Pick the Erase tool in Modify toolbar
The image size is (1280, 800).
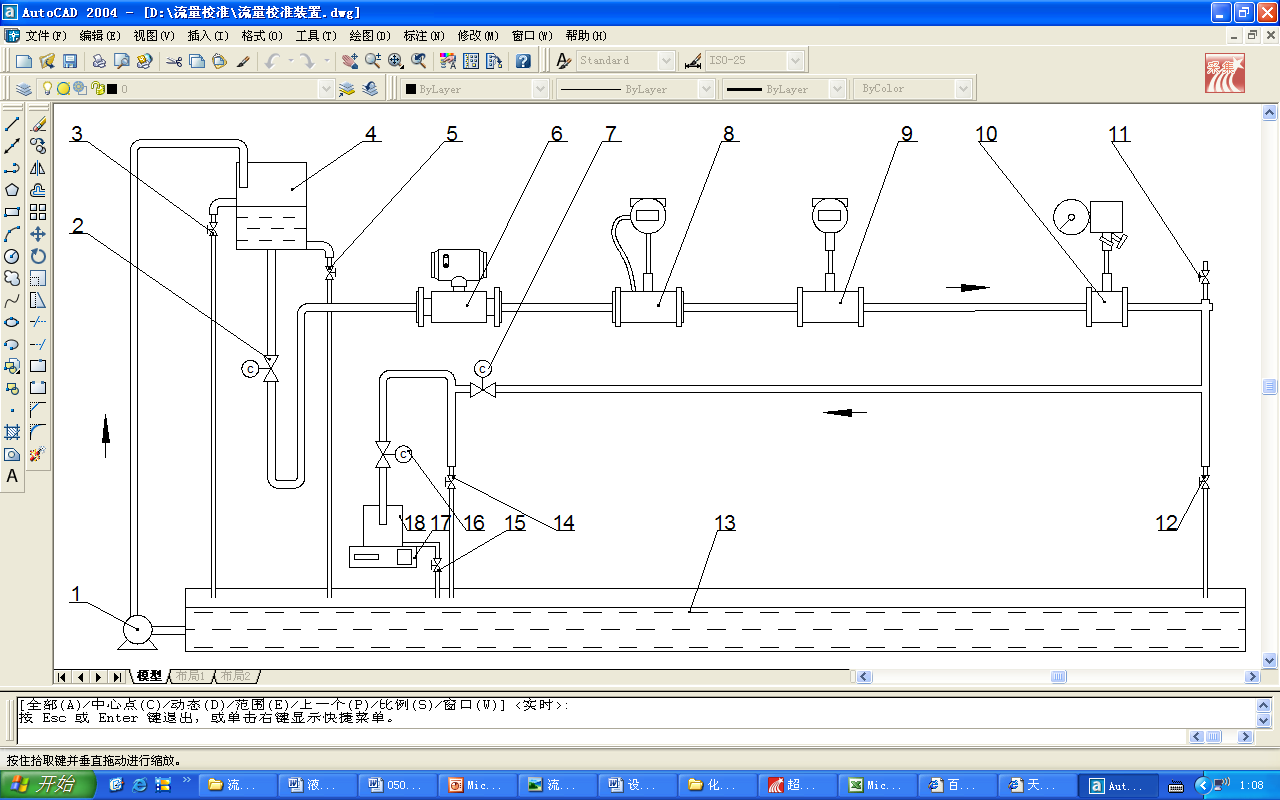tap(38, 125)
